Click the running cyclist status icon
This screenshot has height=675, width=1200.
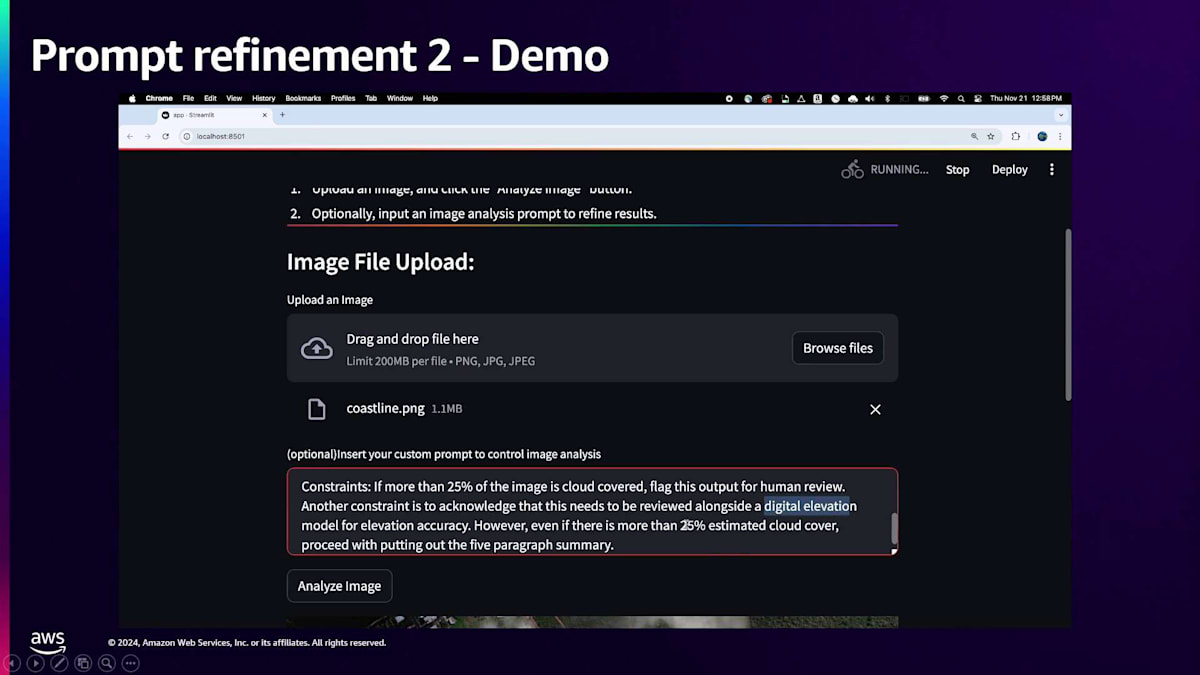pyautogui.click(x=852, y=170)
